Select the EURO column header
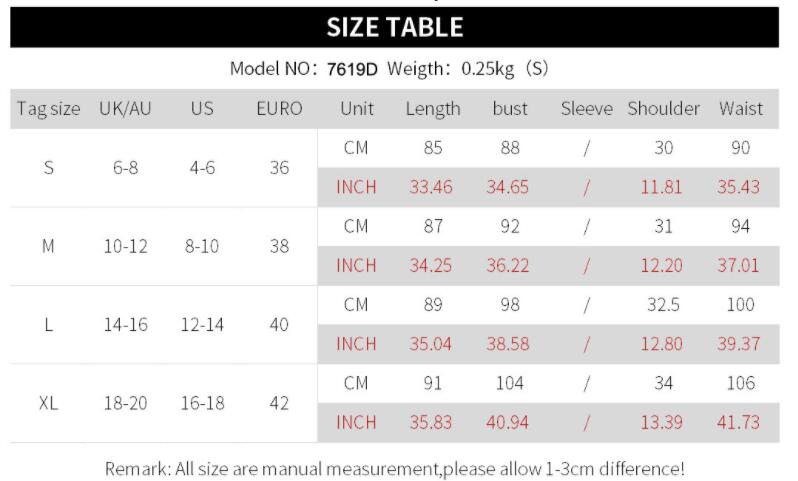798x481 pixels. pyautogui.click(x=279, y=109)
